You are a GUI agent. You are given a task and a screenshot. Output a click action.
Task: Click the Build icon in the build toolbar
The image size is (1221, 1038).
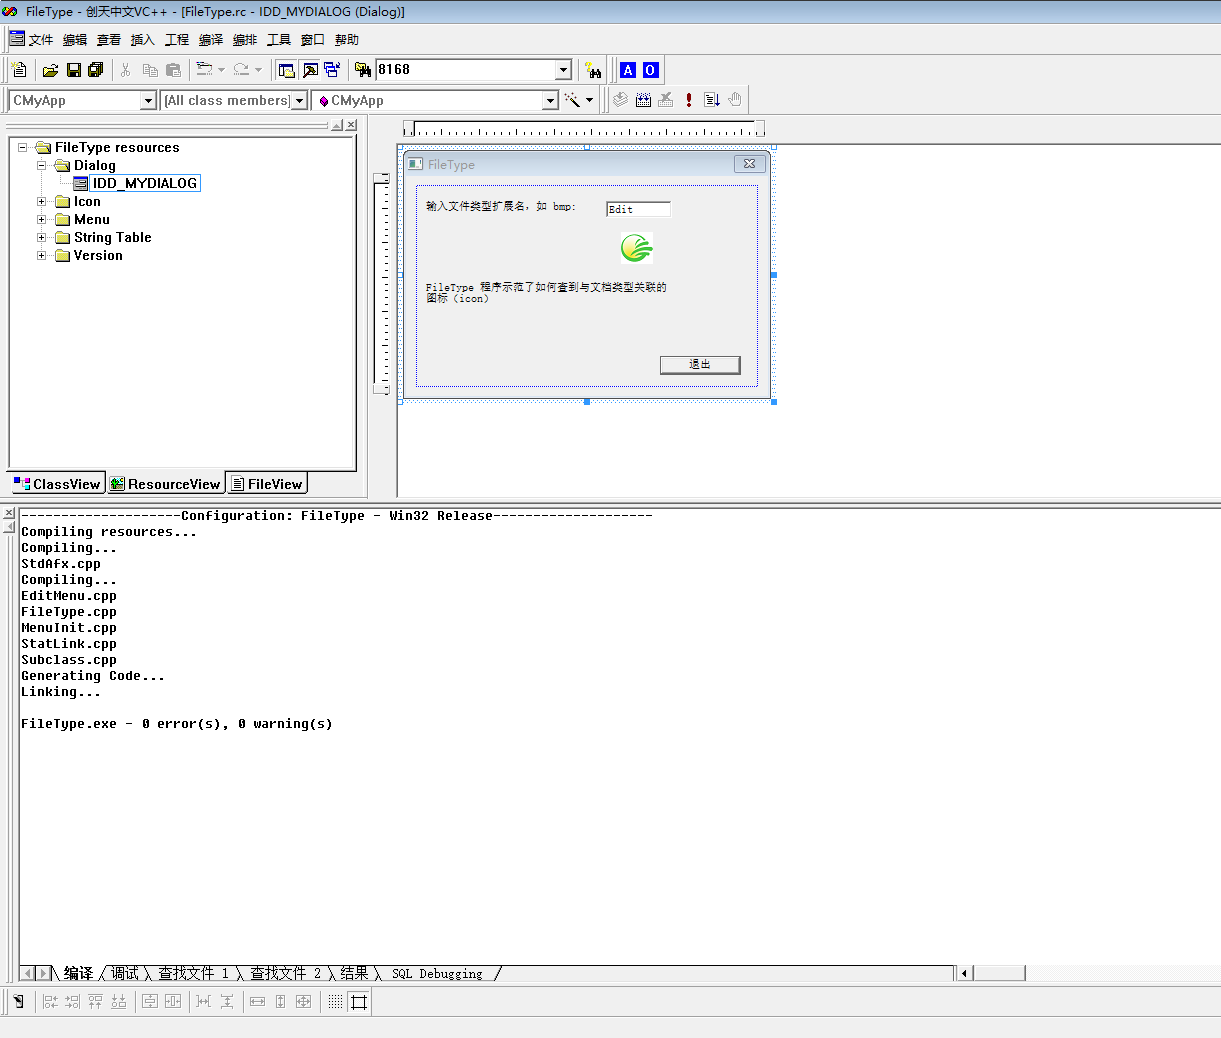click(x=643, y=100)
